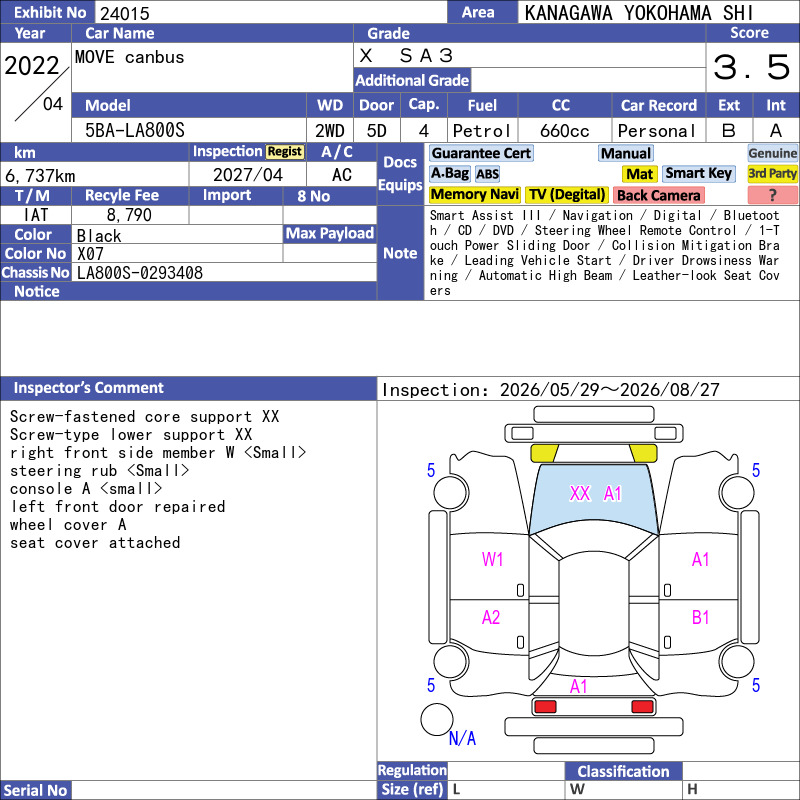Image resolution: width=800 pixels, height=800 pixels.
Task: Click the XX mark on windshield diagram
Action: (x=580, y=493)
